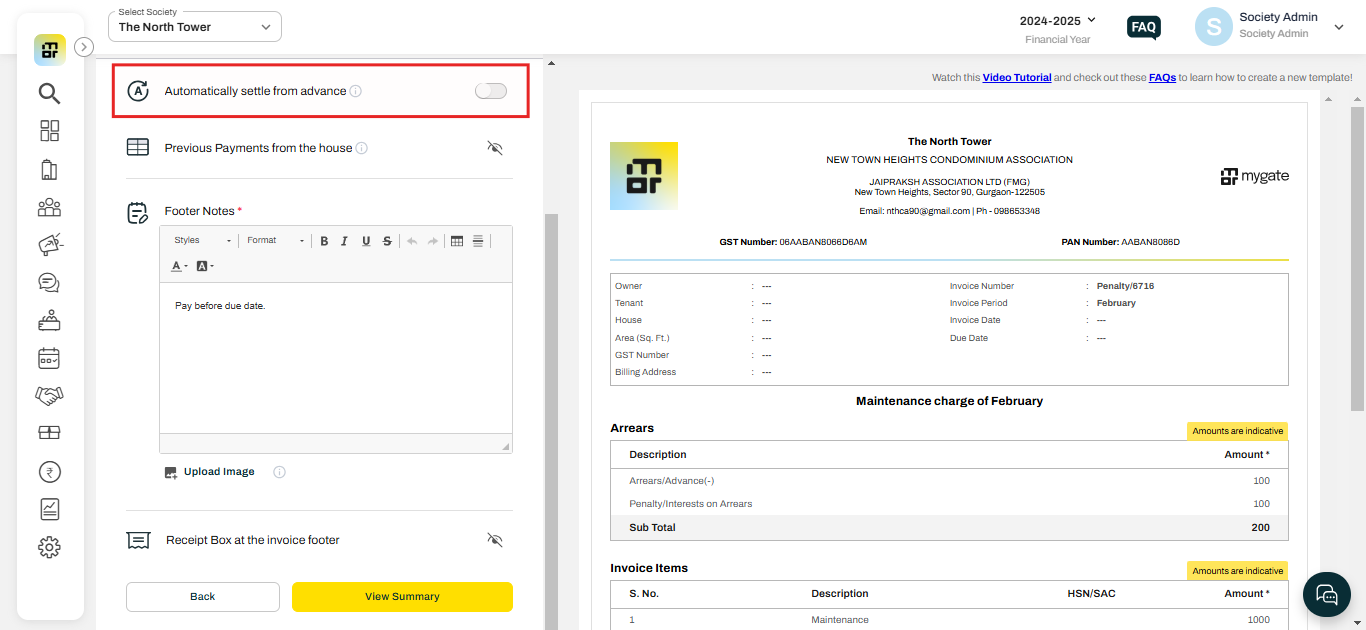Open the text color picker in editor
Image resolution: width=1366 pixels, height=630 pixels.
(x=177, y=265)
